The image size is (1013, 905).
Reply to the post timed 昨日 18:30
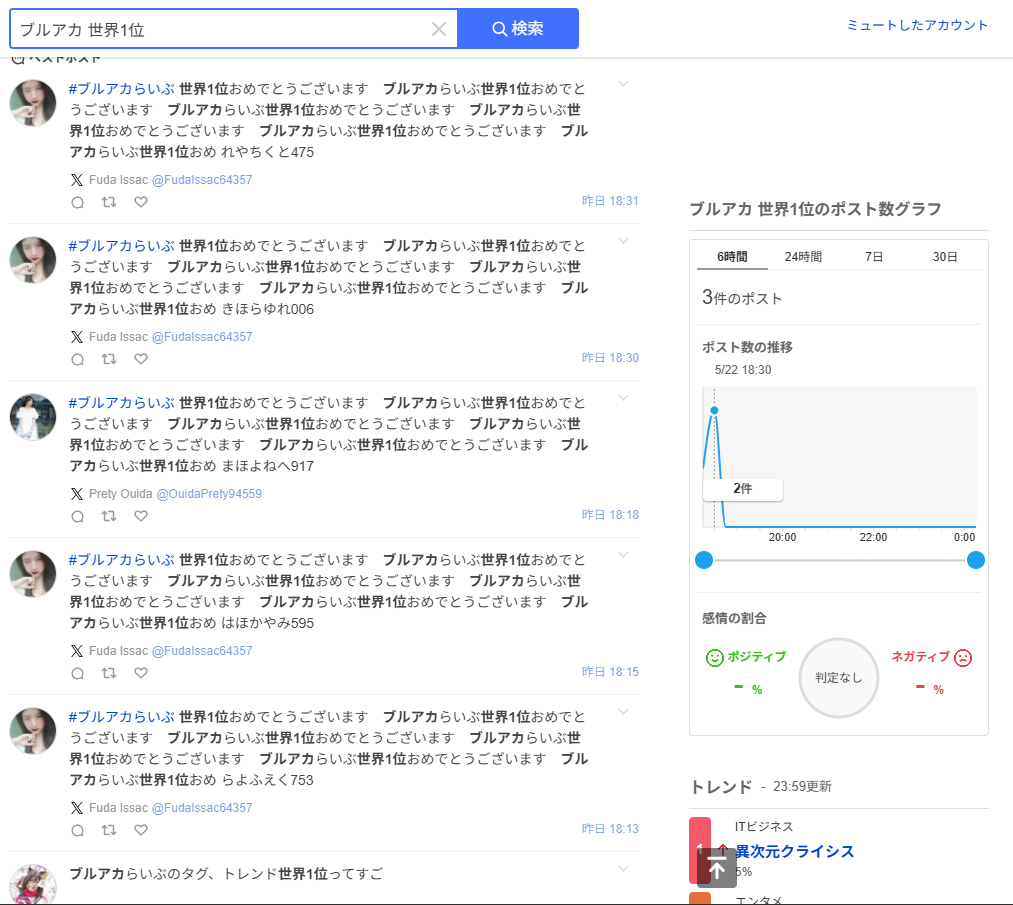78,359
